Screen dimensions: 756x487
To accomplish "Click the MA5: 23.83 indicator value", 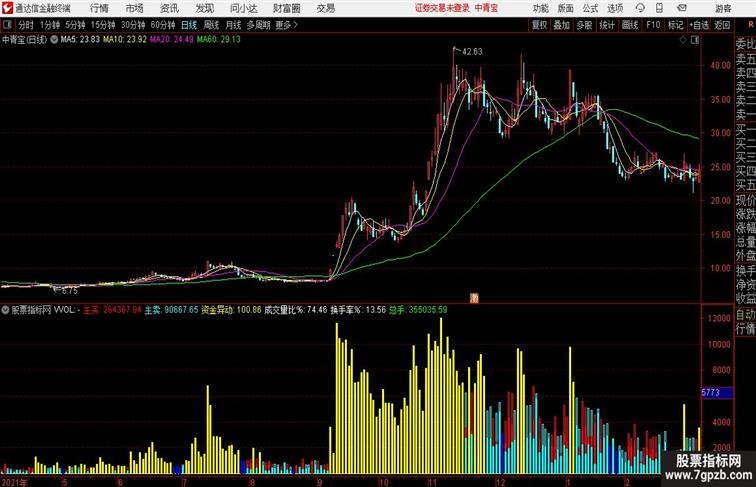I will click(81, 40).
